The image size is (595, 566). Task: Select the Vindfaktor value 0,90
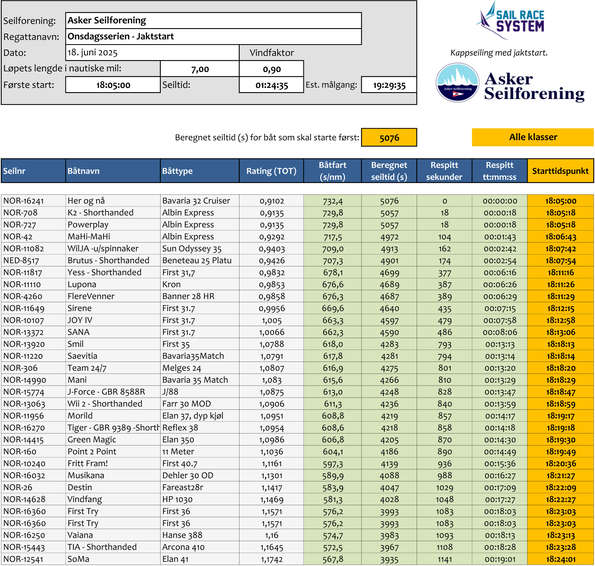coord(271,69)
